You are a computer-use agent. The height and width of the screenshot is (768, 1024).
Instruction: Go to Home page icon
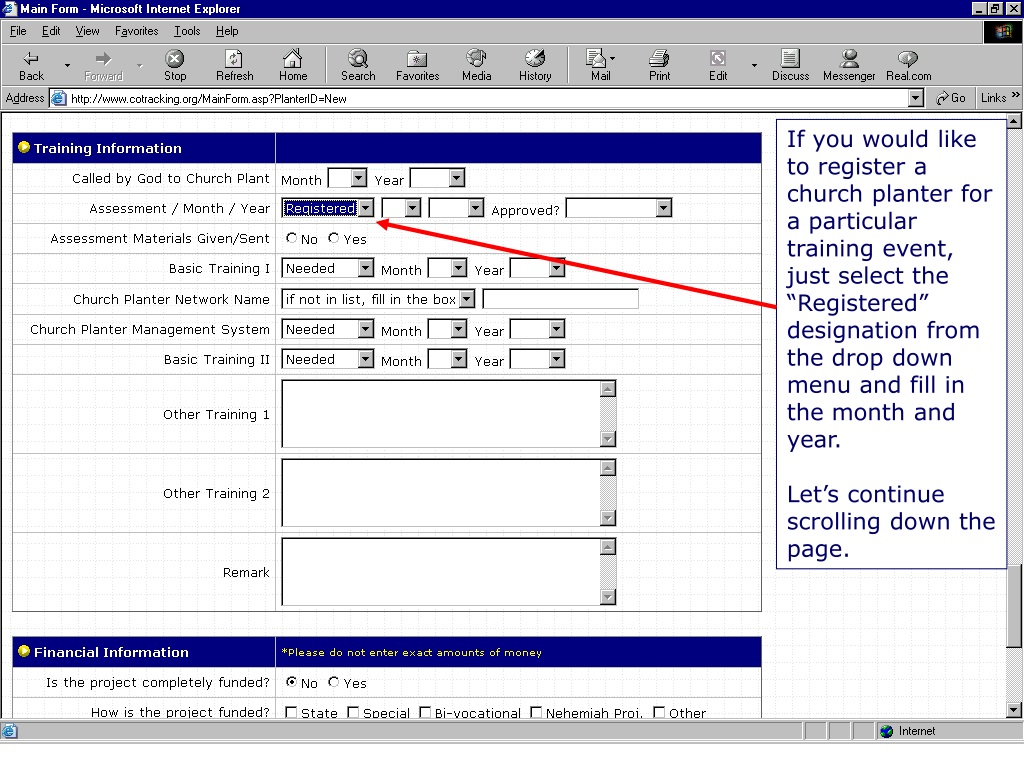pos(293,65)
